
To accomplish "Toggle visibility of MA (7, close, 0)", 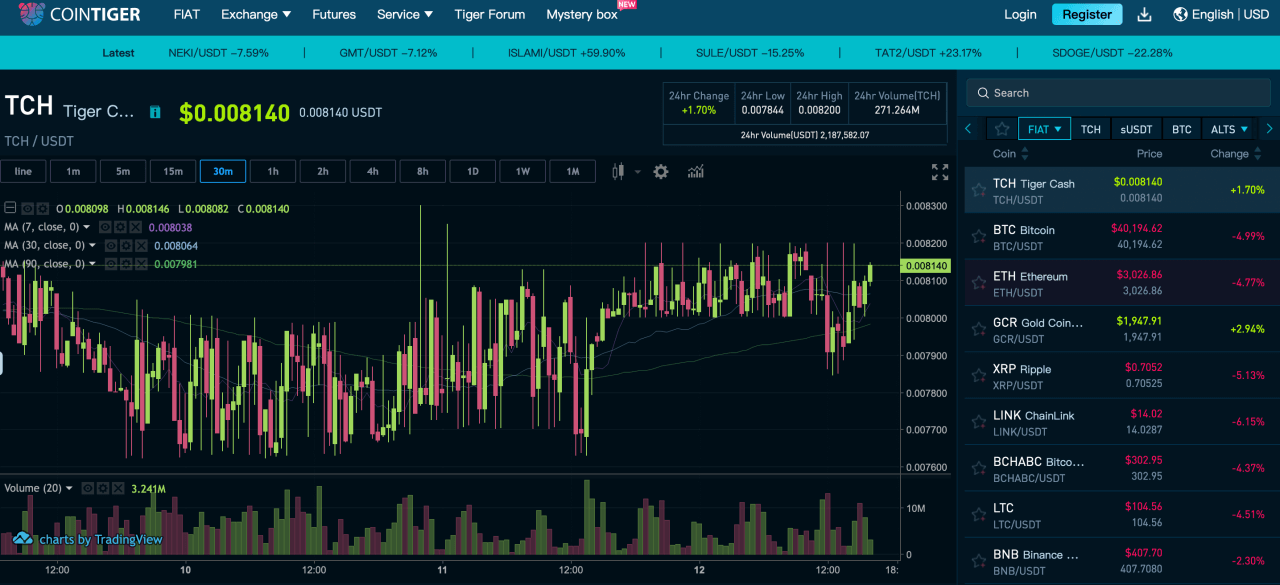I will (105, 227).
